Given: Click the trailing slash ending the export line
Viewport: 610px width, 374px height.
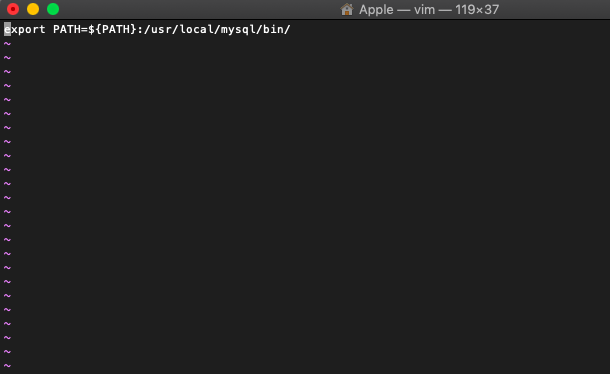Looking at the screenshot, I should tap(287, 29).
